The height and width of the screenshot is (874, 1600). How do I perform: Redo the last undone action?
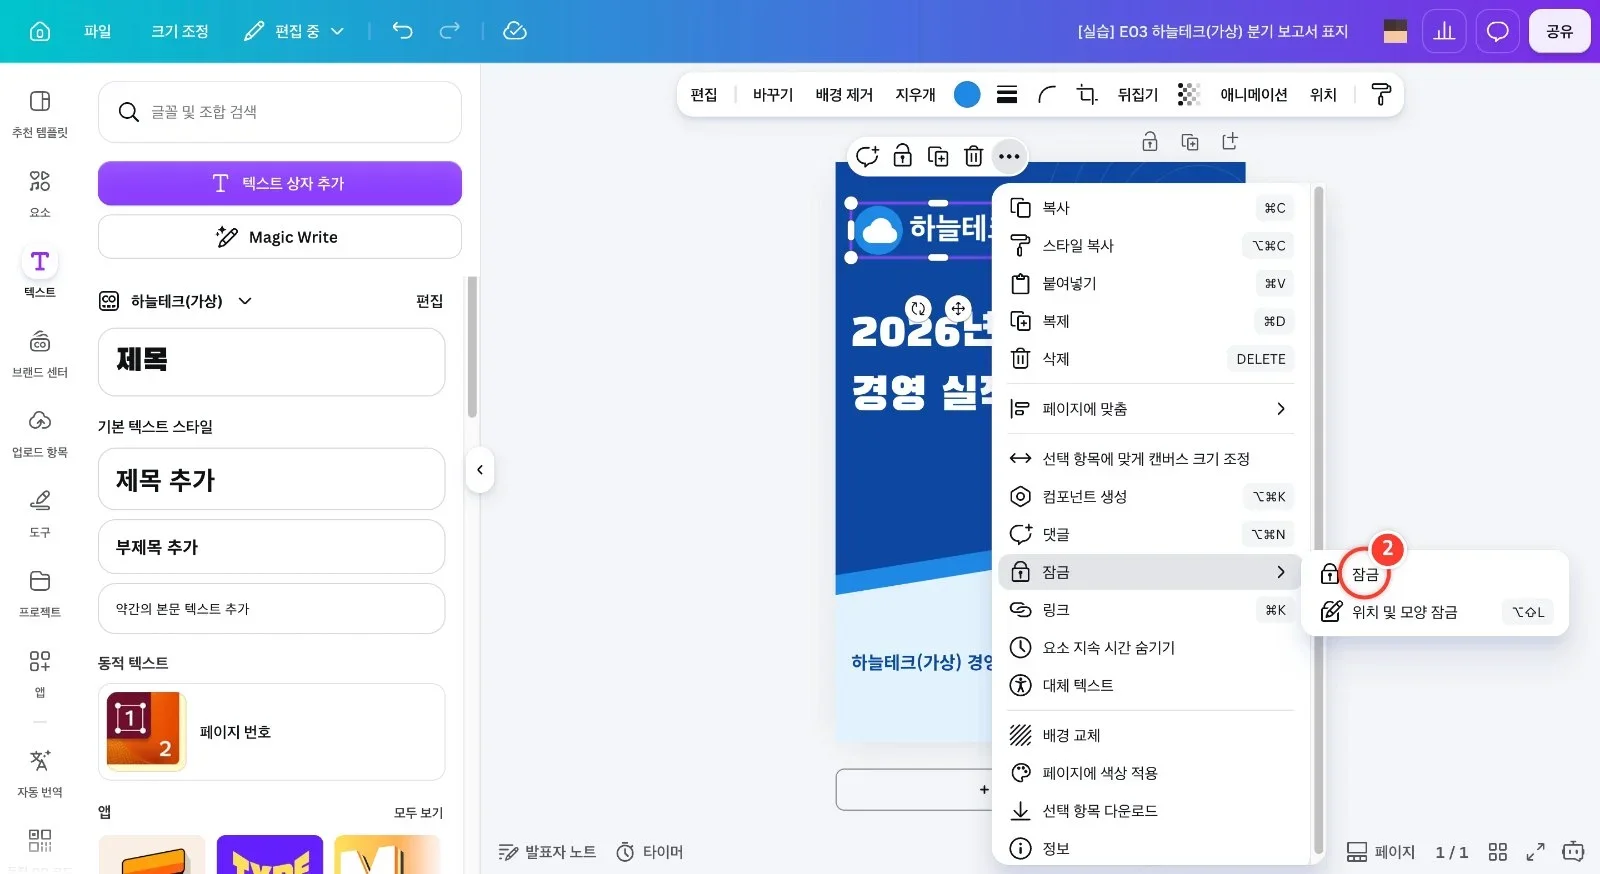pos(450,31)
